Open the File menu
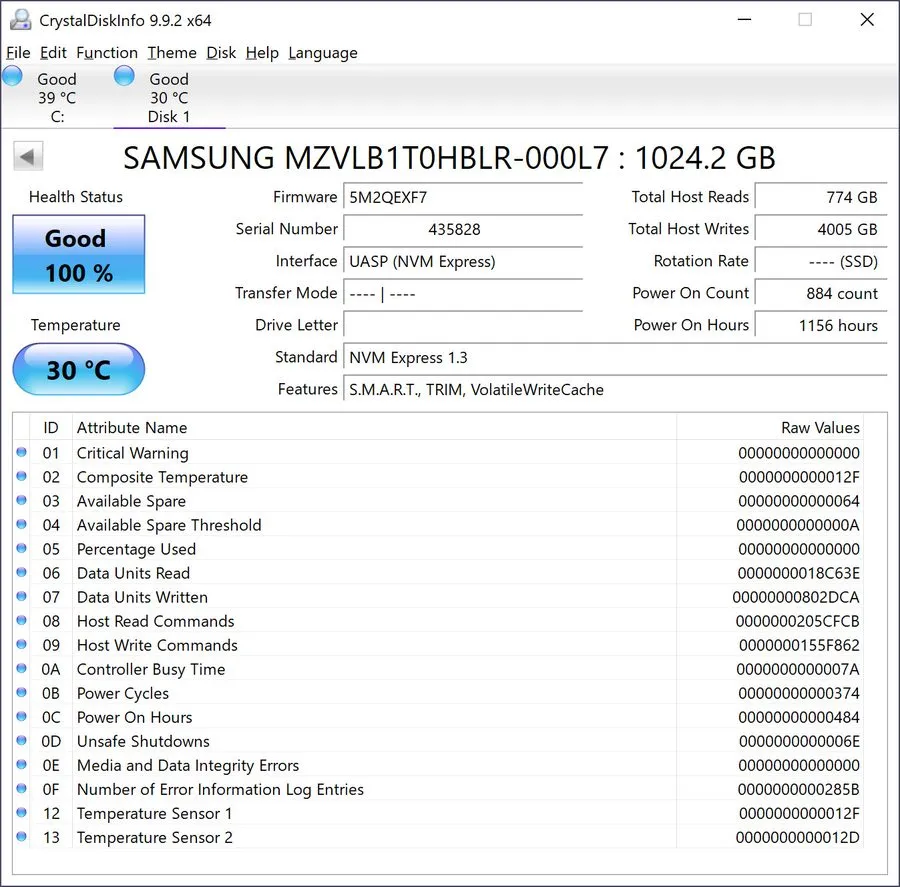Screen dimensions: 900x887 pyautogui.click(x=18, y=53)
